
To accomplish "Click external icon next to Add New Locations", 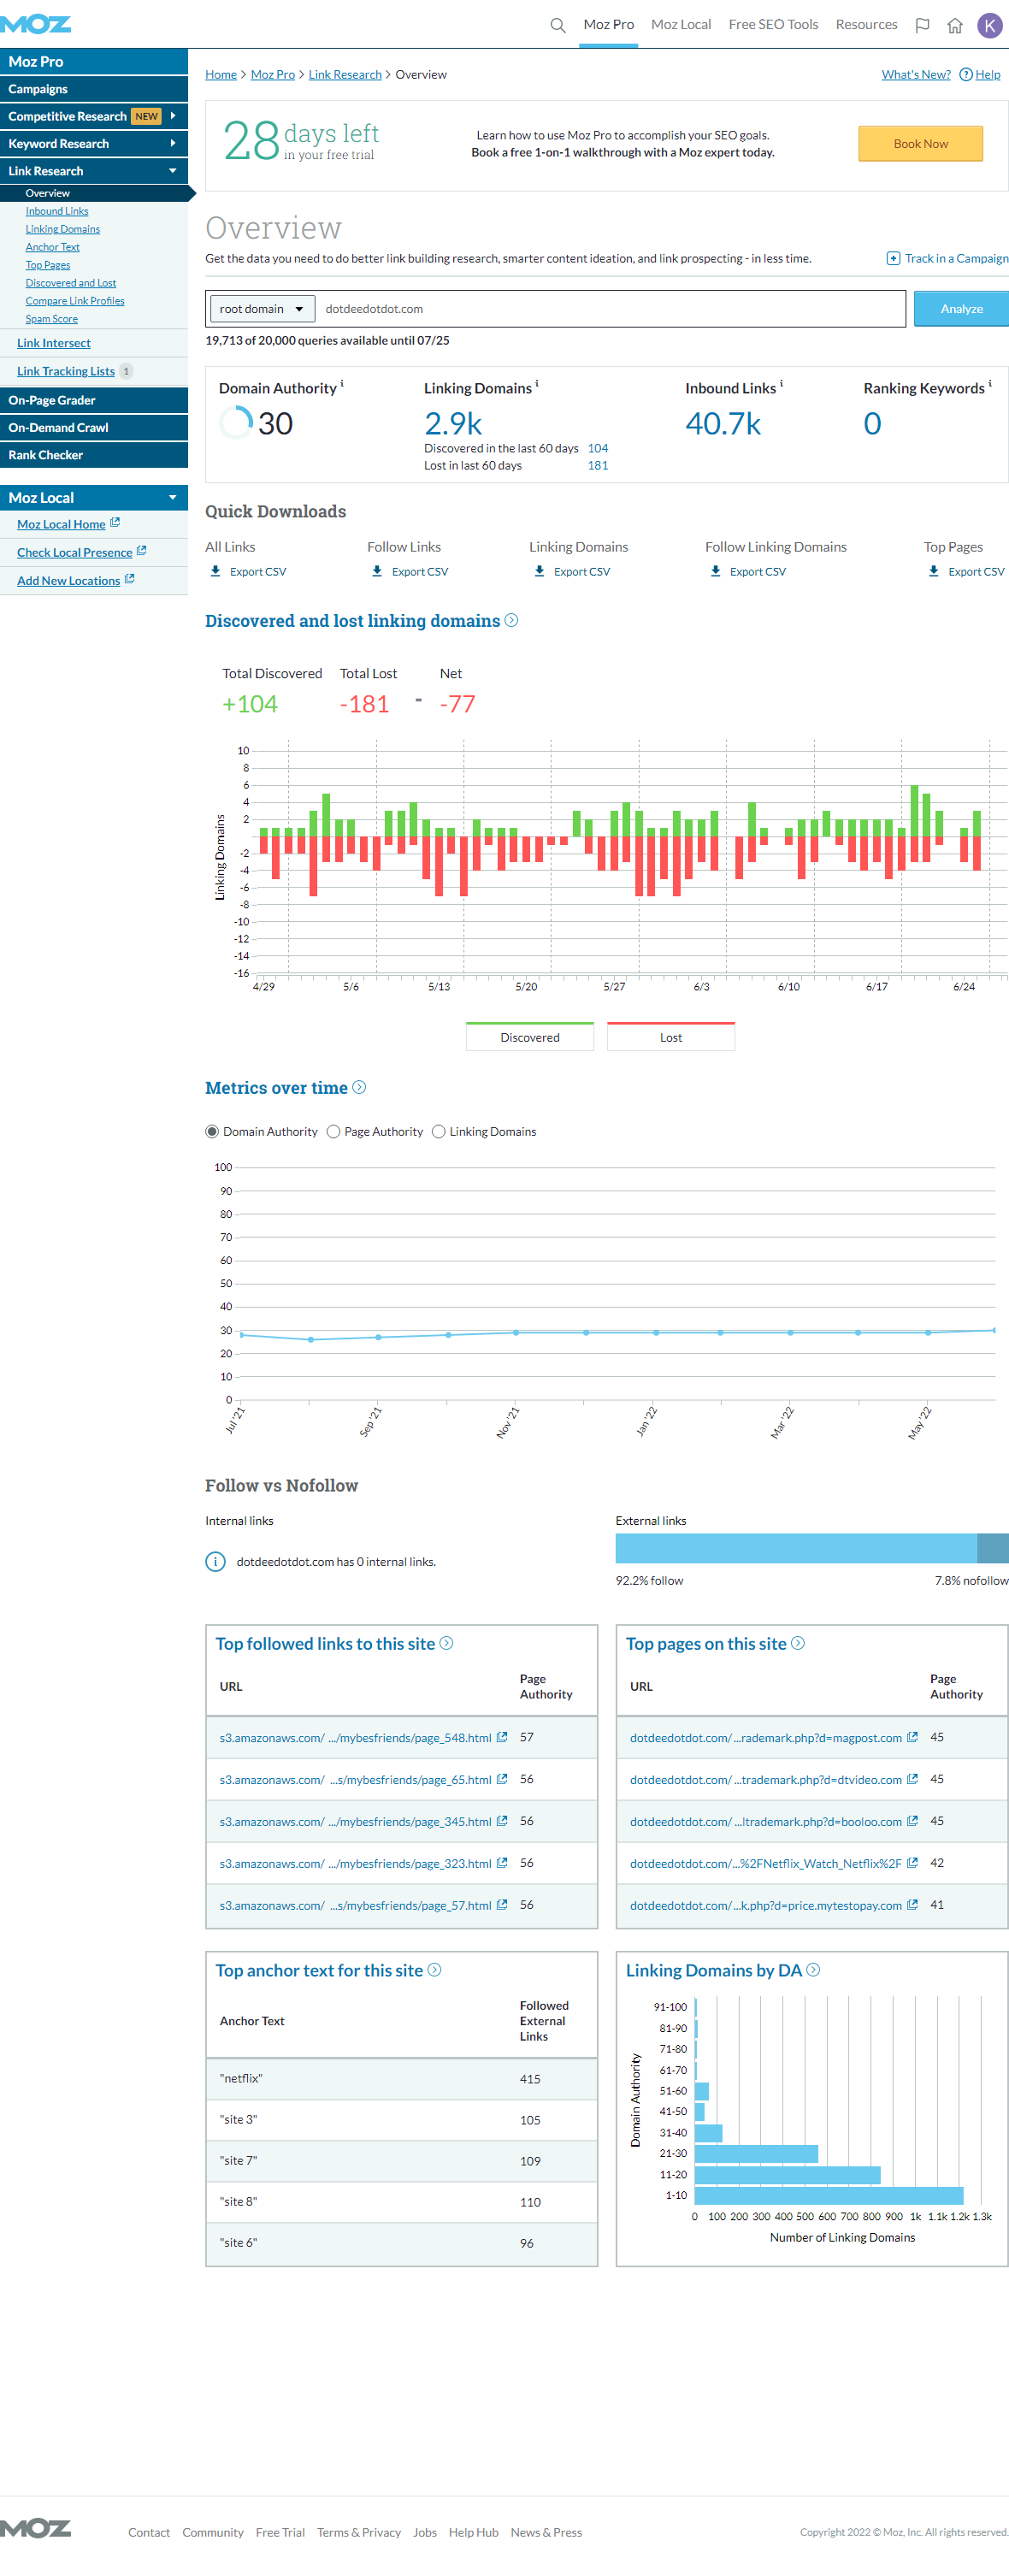I will [x=129, y=579].
